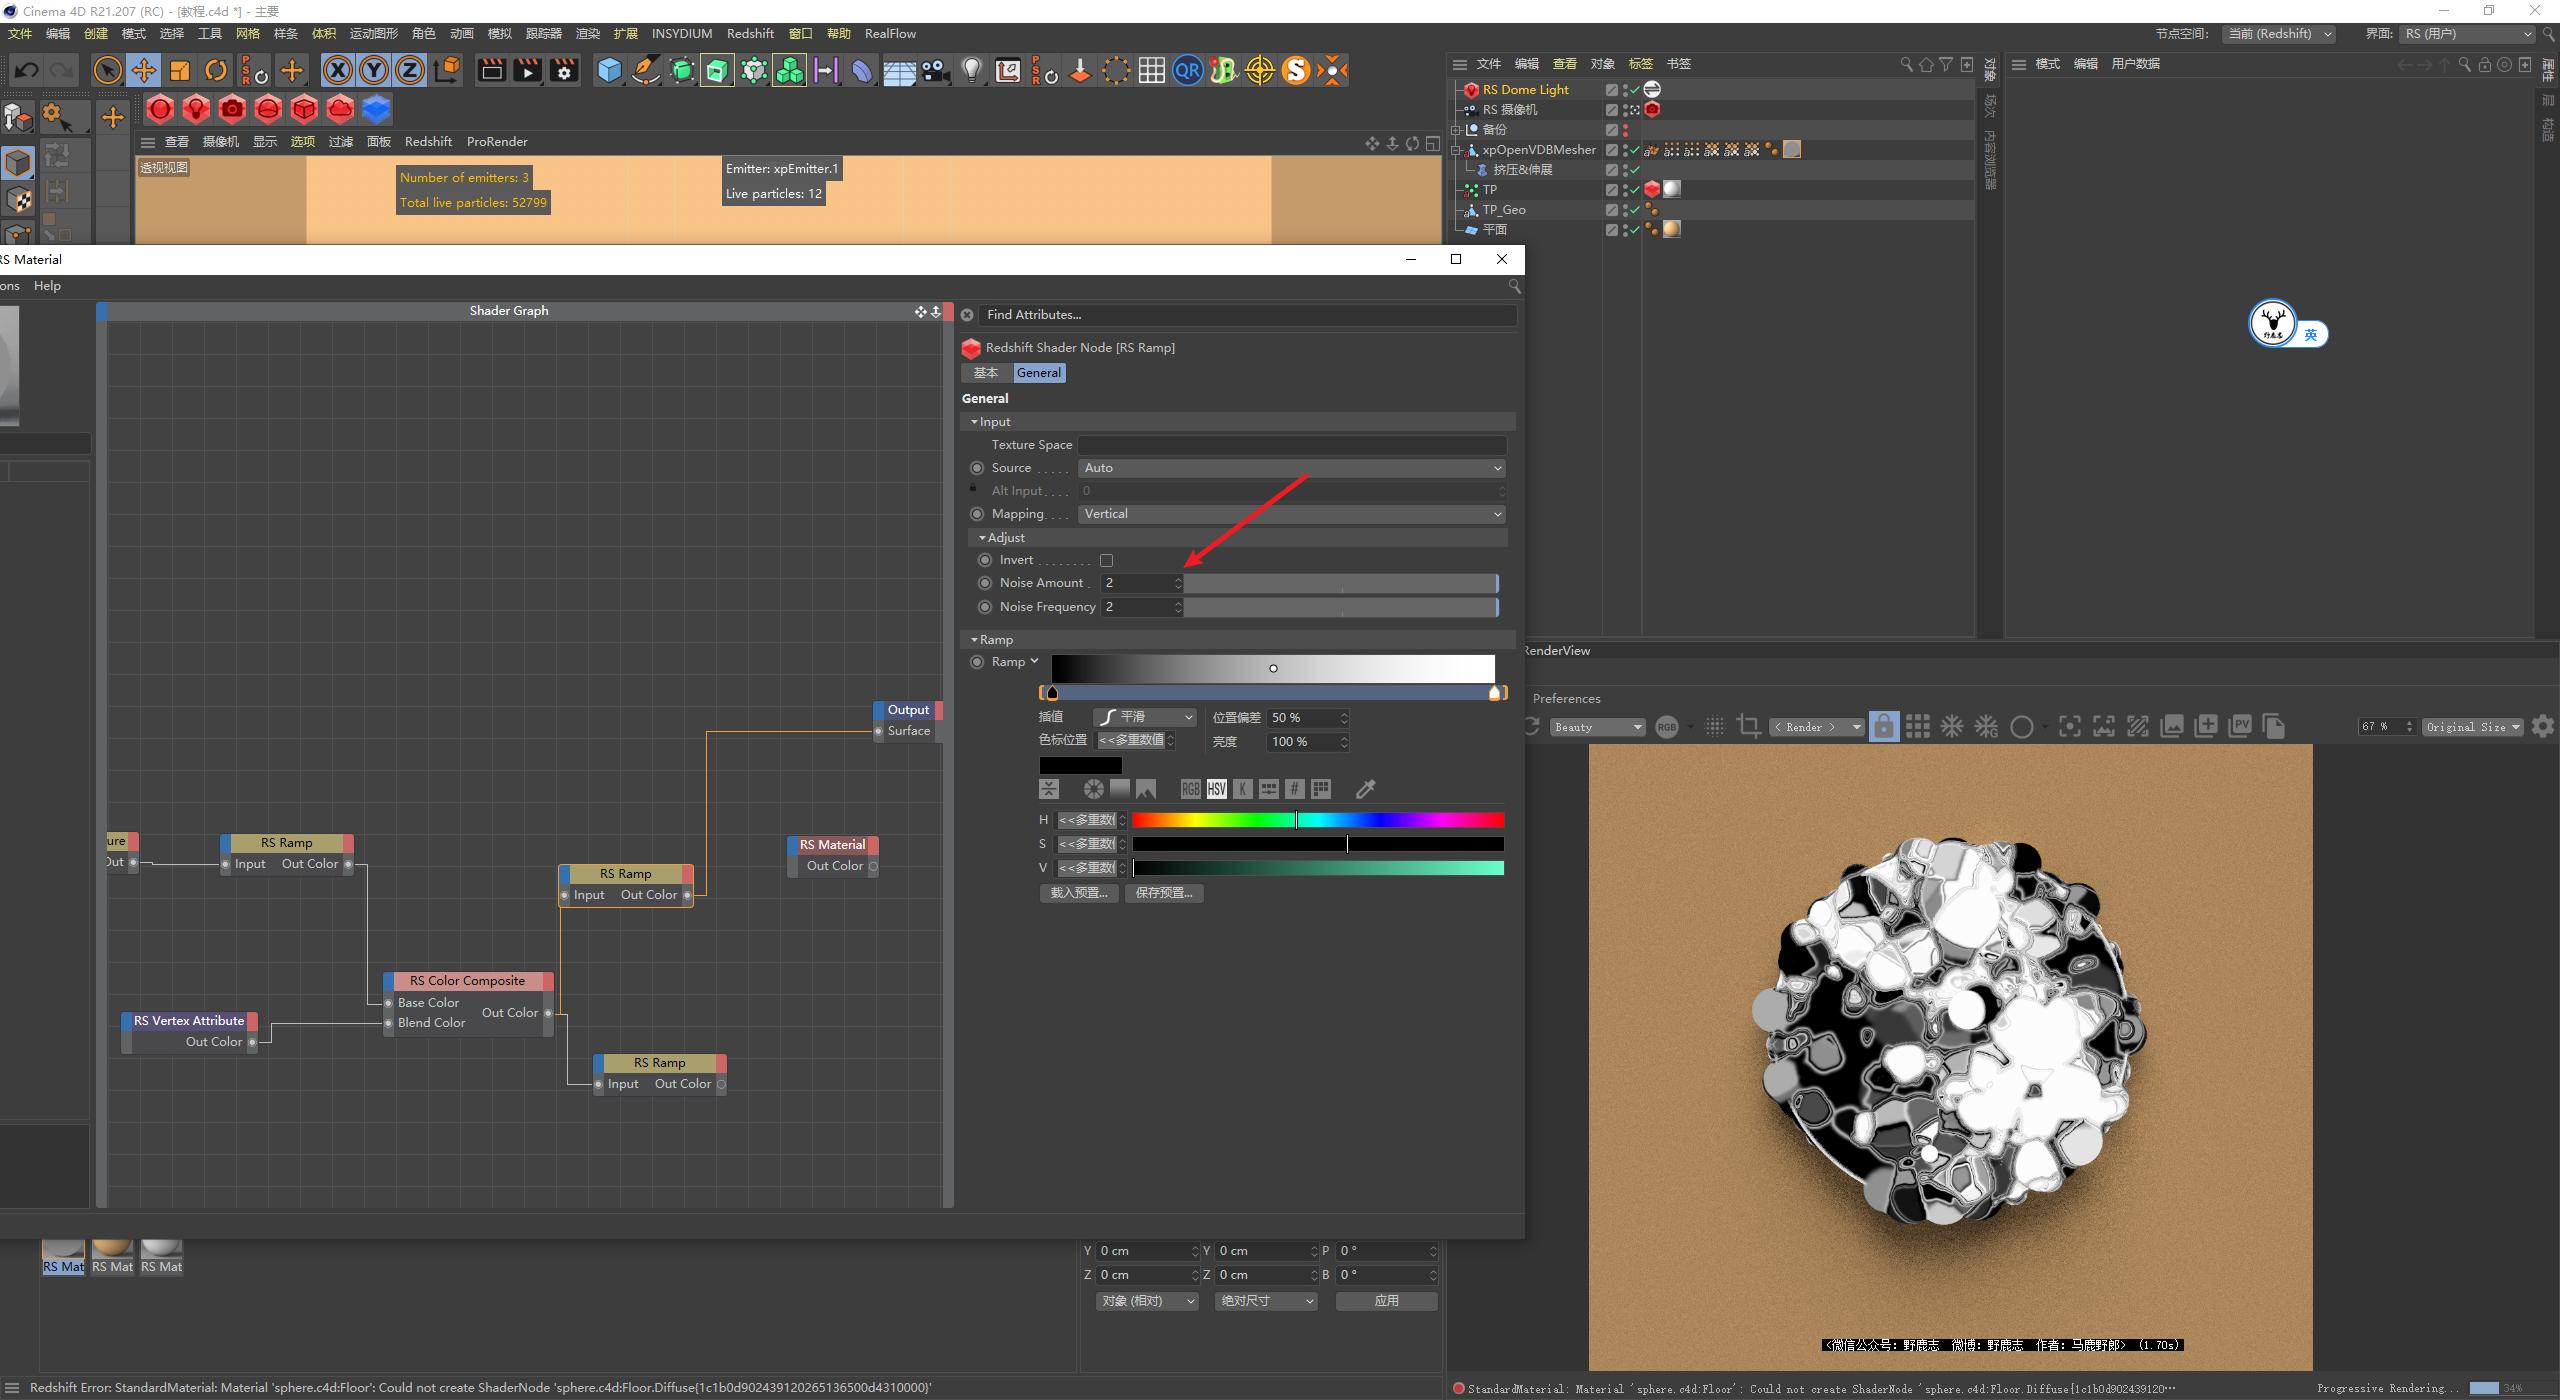The height and width of the screenshot is (1400, 2560).
Task: Click the hue spectrum bar in the color picker
Action: (1320, 820)
